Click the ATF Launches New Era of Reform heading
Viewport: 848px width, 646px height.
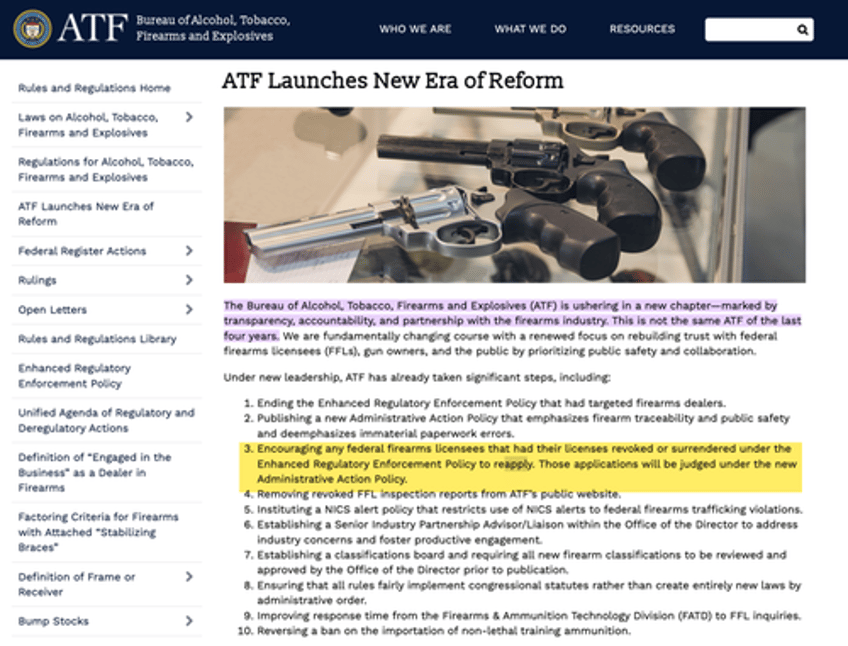pos(393,81)
